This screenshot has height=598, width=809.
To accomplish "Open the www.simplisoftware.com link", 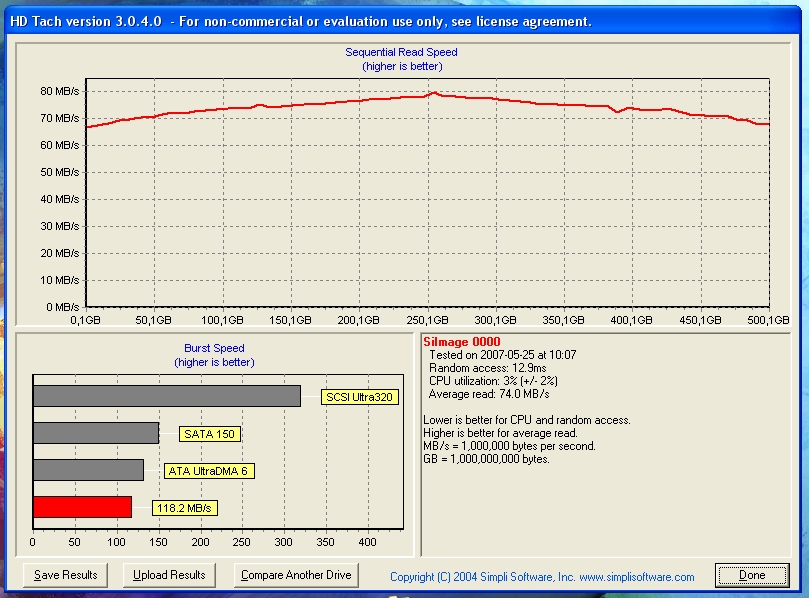I will tap(636, 577).
